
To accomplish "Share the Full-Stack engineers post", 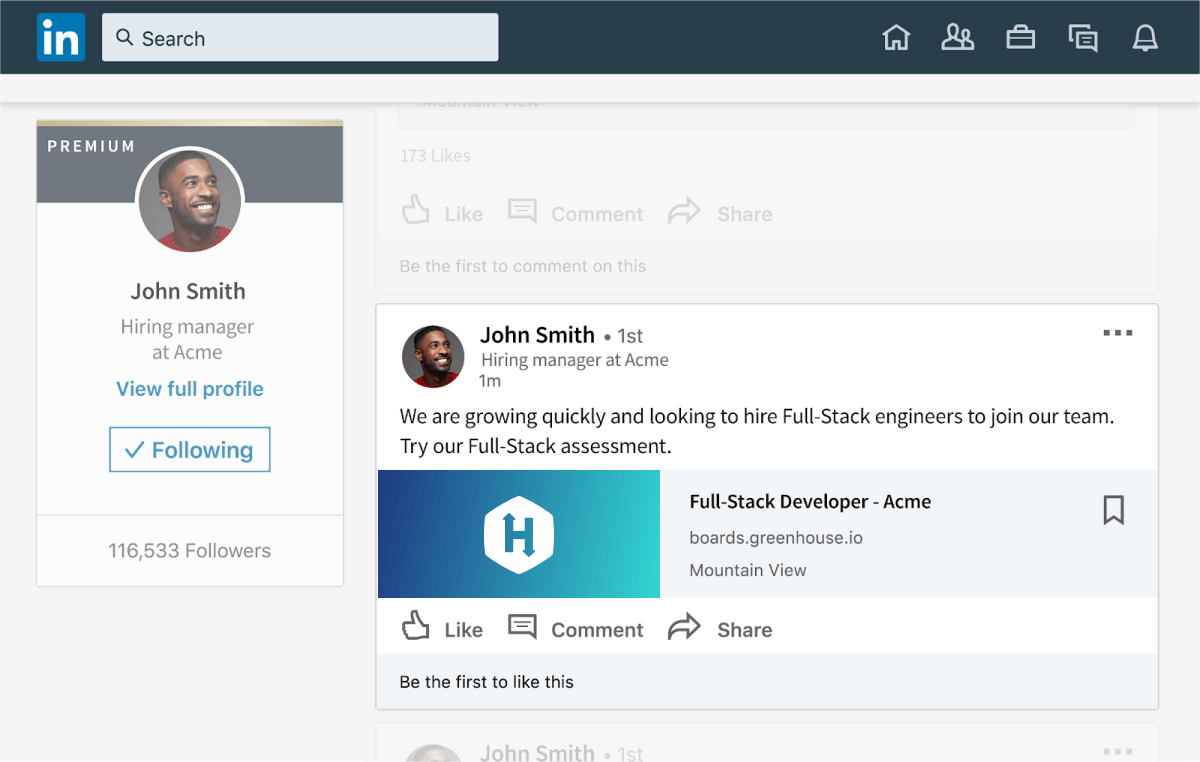I will (720, 628).
